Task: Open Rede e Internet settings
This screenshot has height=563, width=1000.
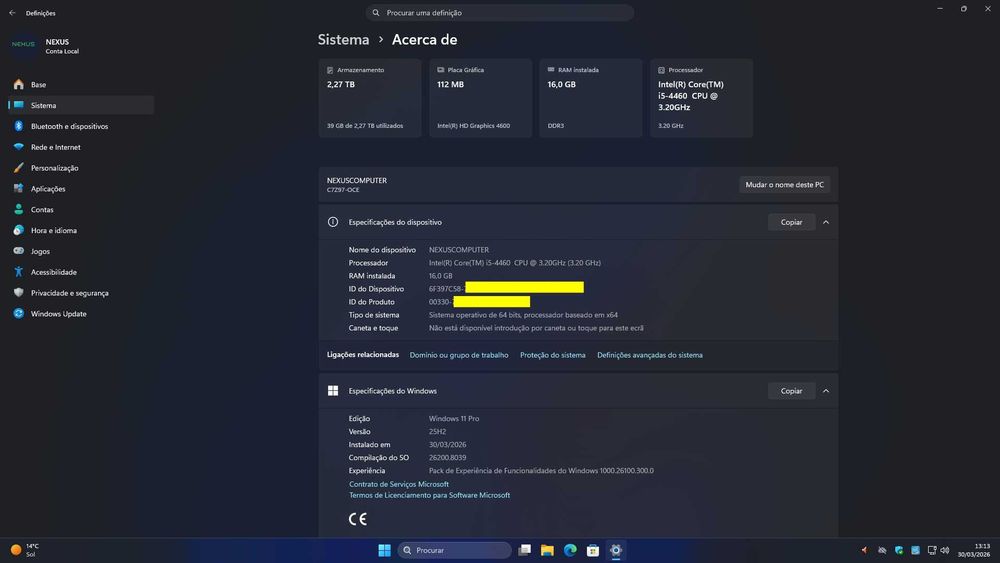Action: [x=81, y=147]
